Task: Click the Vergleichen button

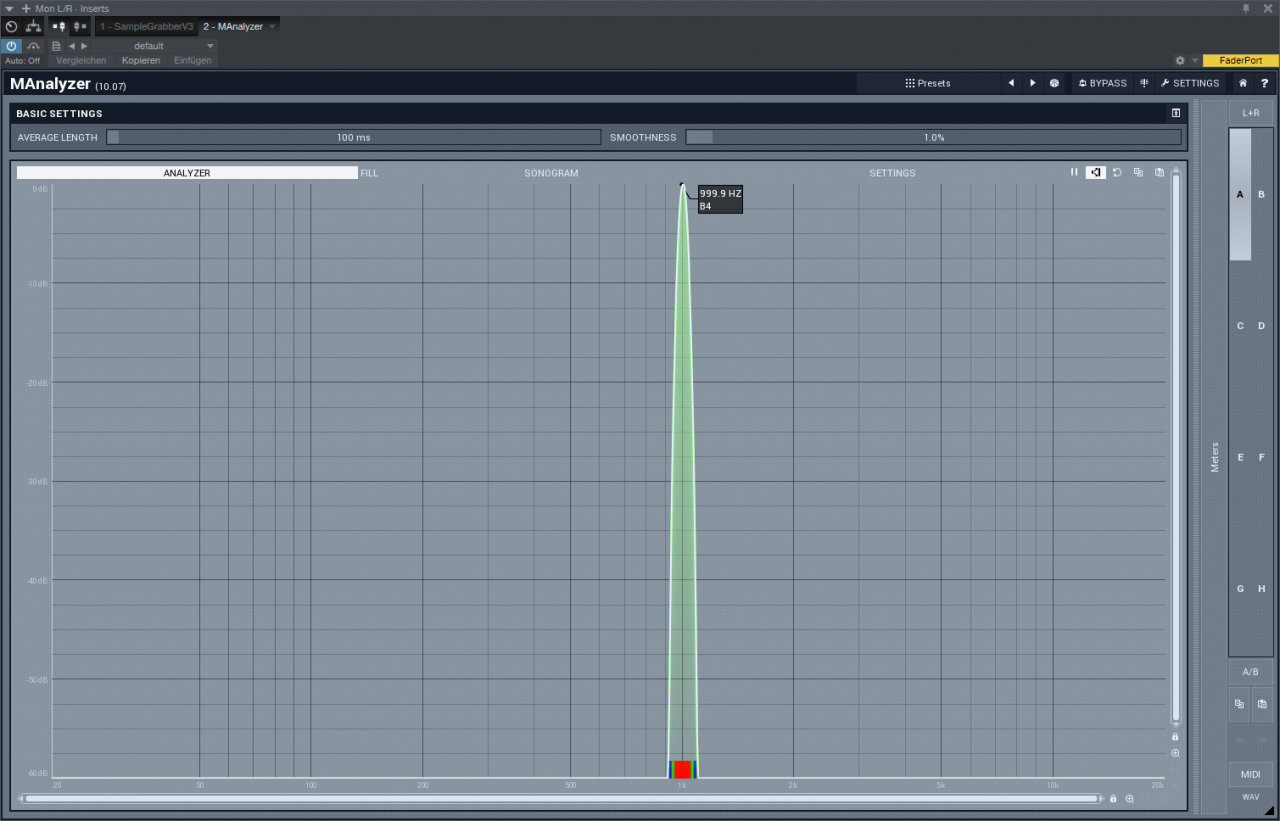Action: (81, 60)
